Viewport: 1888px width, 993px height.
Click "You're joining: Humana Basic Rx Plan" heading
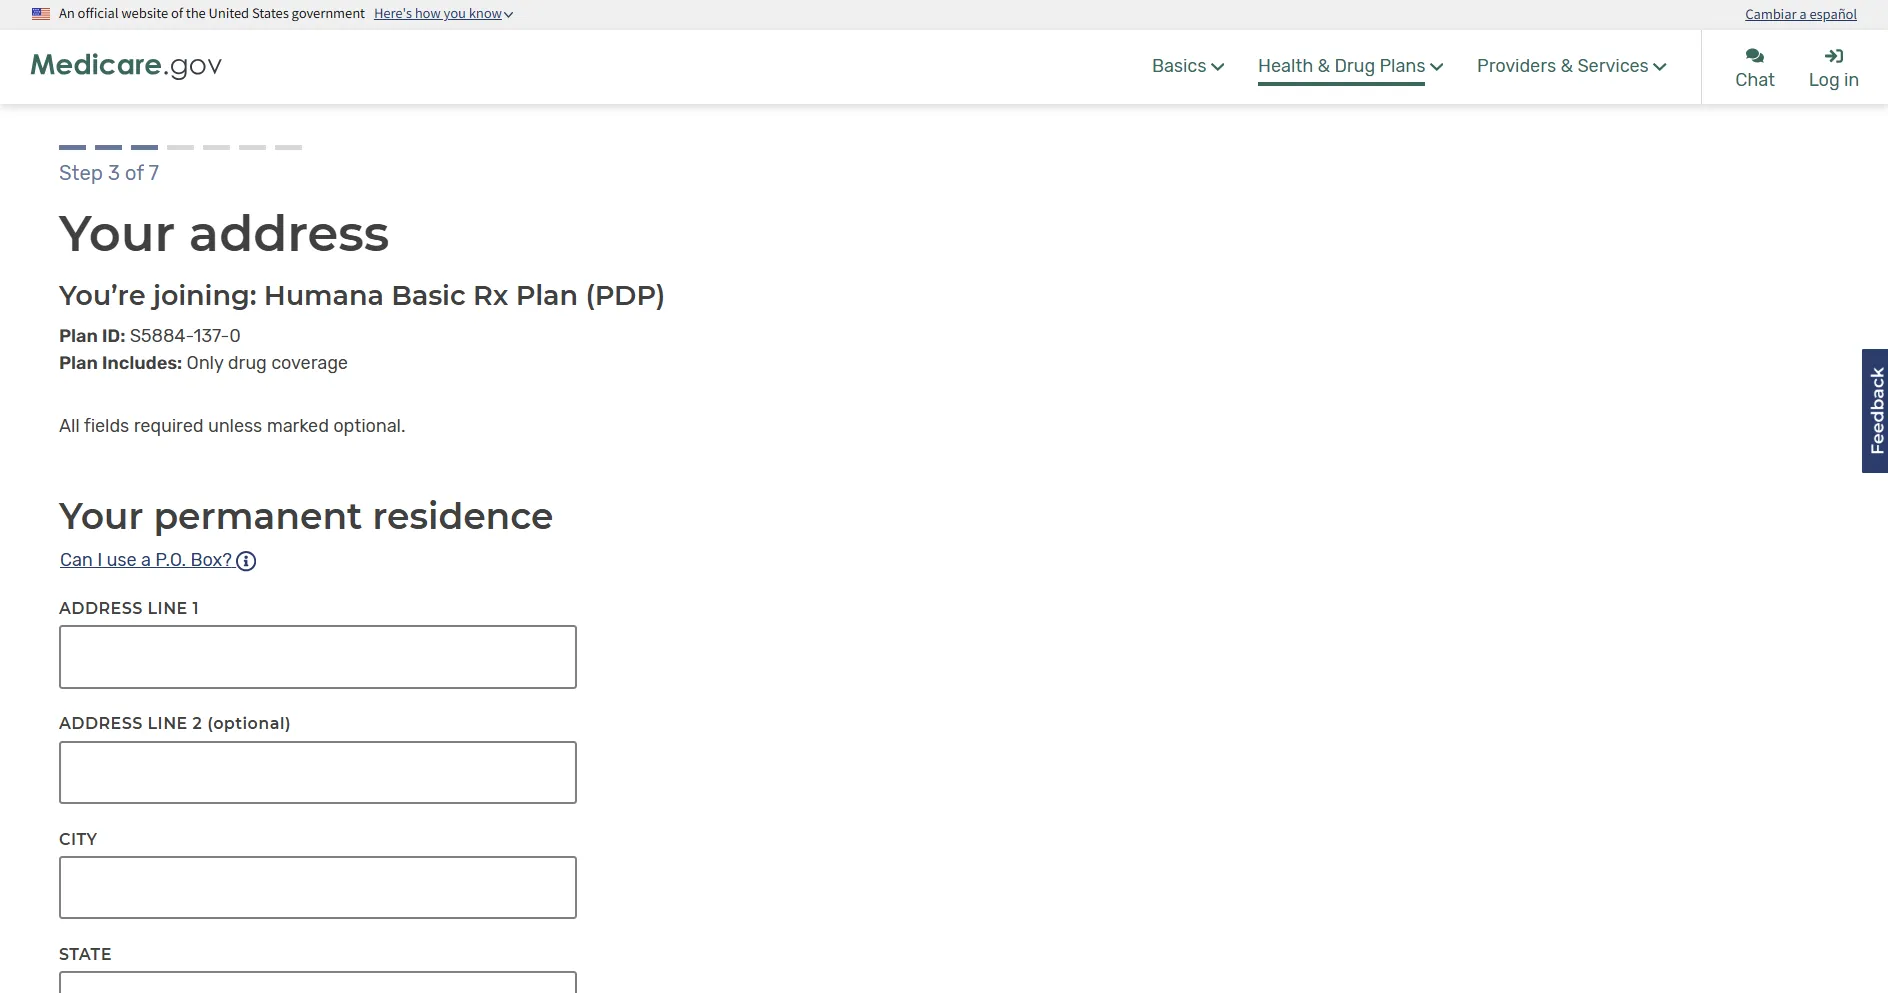tap(362, 296)
